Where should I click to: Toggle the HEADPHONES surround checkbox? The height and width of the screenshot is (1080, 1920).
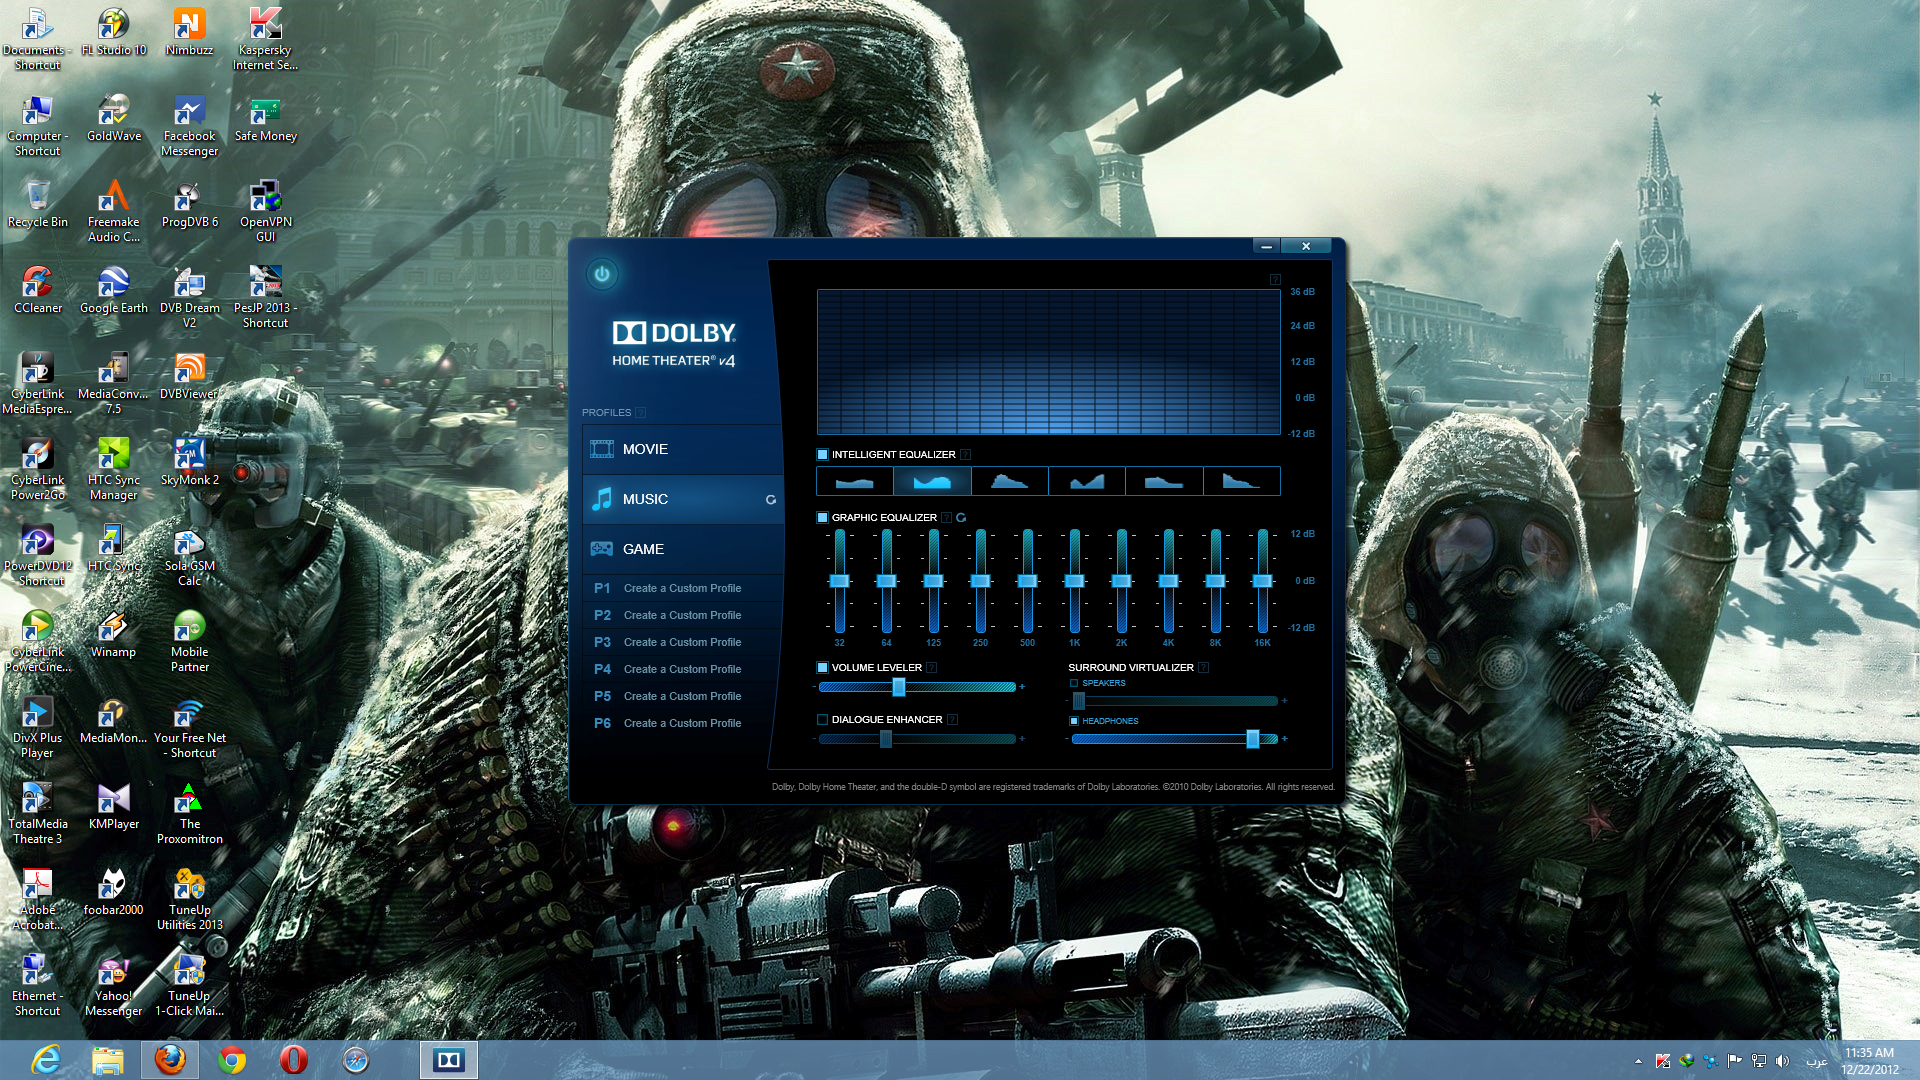pyautogui.click(x=1075, y=721)
